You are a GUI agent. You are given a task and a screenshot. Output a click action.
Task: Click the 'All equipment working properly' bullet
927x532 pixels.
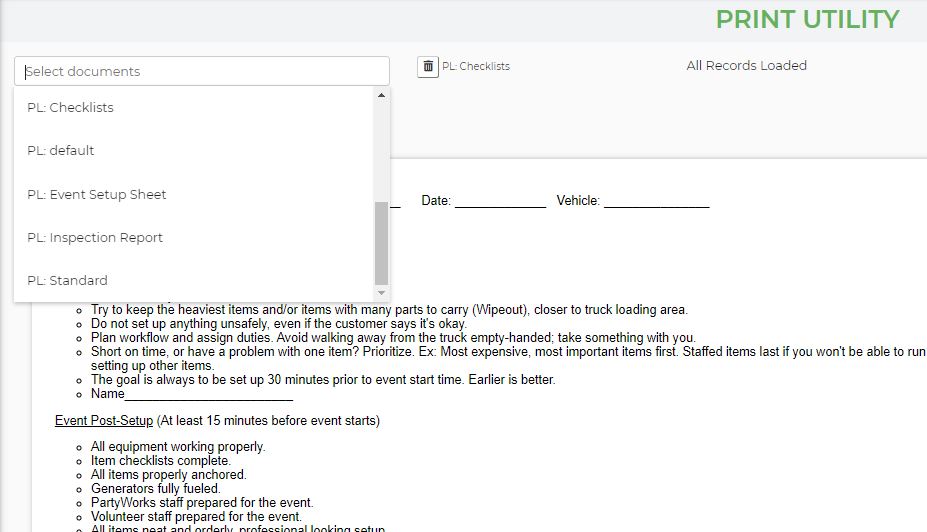[177, 447]
